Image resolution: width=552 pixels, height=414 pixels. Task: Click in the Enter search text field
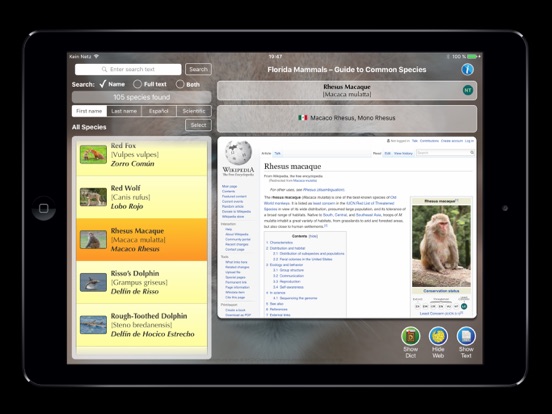click(x=128, y=69)
